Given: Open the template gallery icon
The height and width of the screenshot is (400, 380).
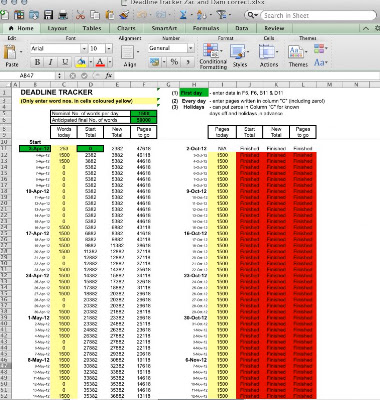Looking at the screenshot, I should (19, 15).
